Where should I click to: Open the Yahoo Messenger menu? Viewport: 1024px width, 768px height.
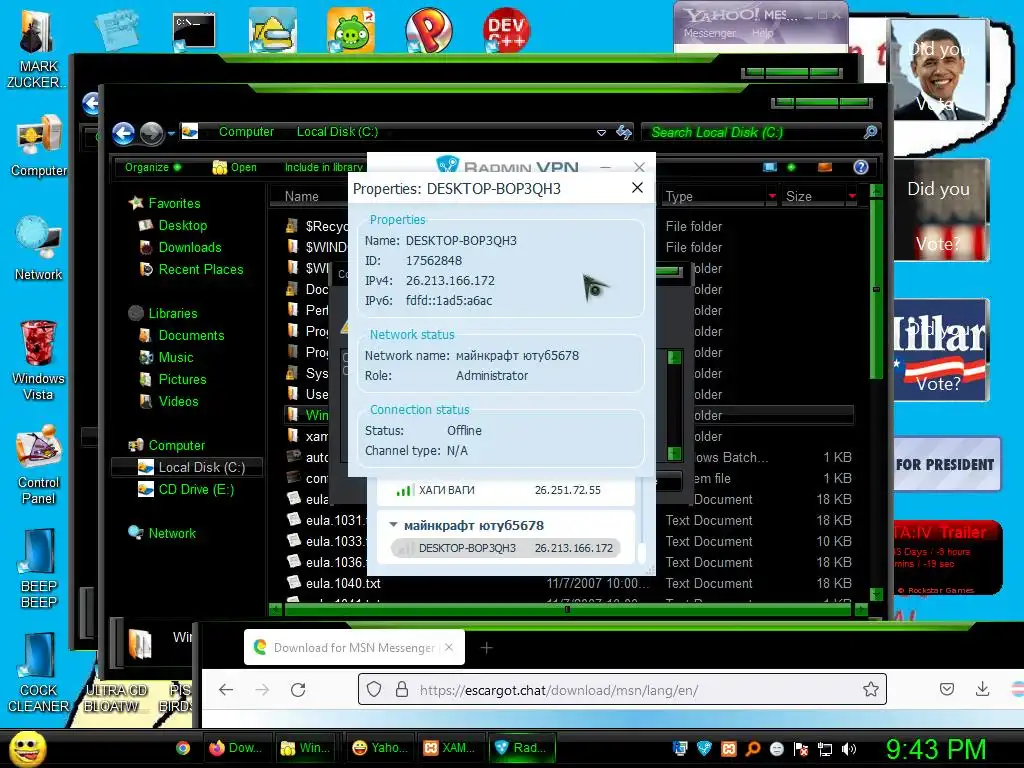[x=709, y=33]
